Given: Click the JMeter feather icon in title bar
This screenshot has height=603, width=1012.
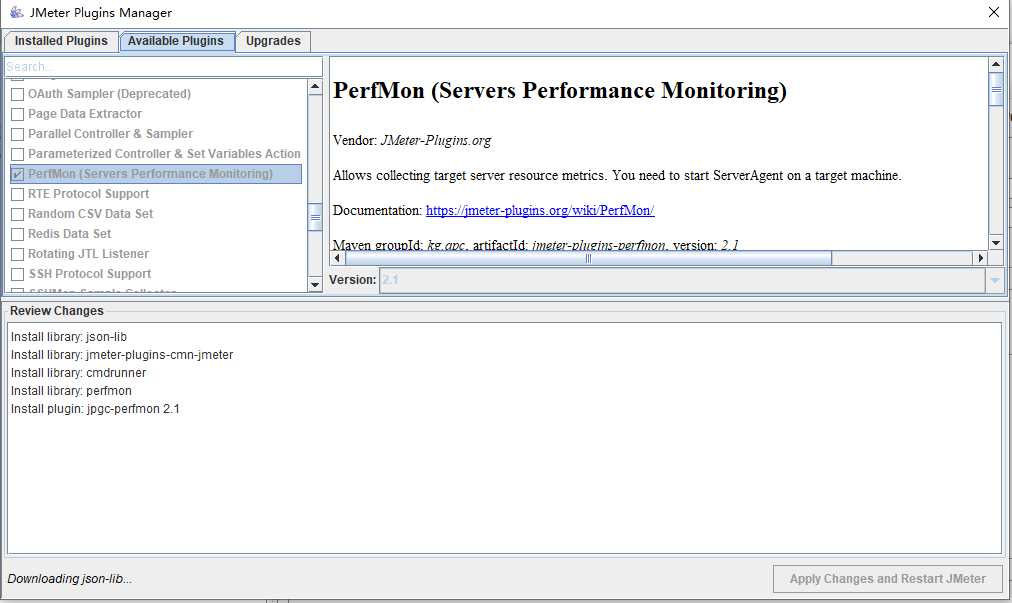Looking at the screenshot, I should tap(16, 12).
